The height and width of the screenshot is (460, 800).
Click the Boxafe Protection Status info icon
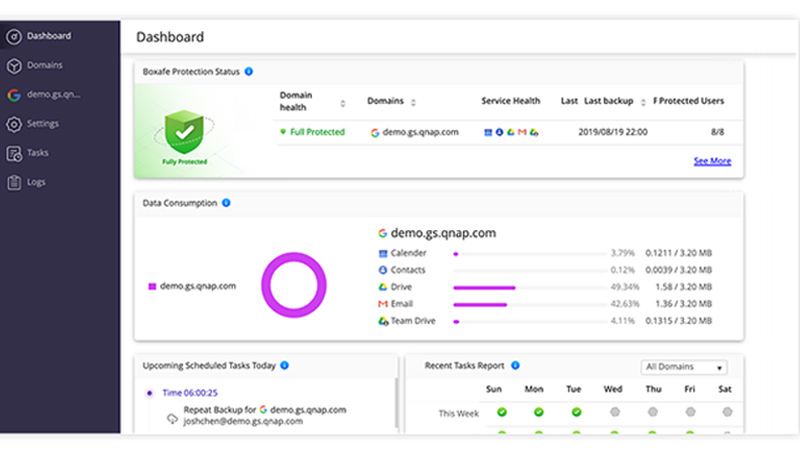pos(249,72)
